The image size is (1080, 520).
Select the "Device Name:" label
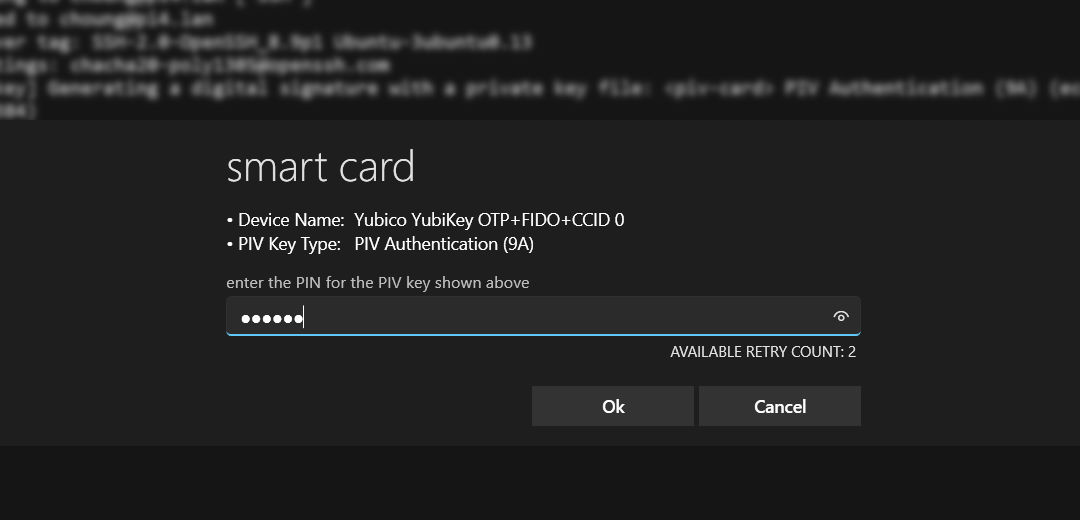pos(291,220)
